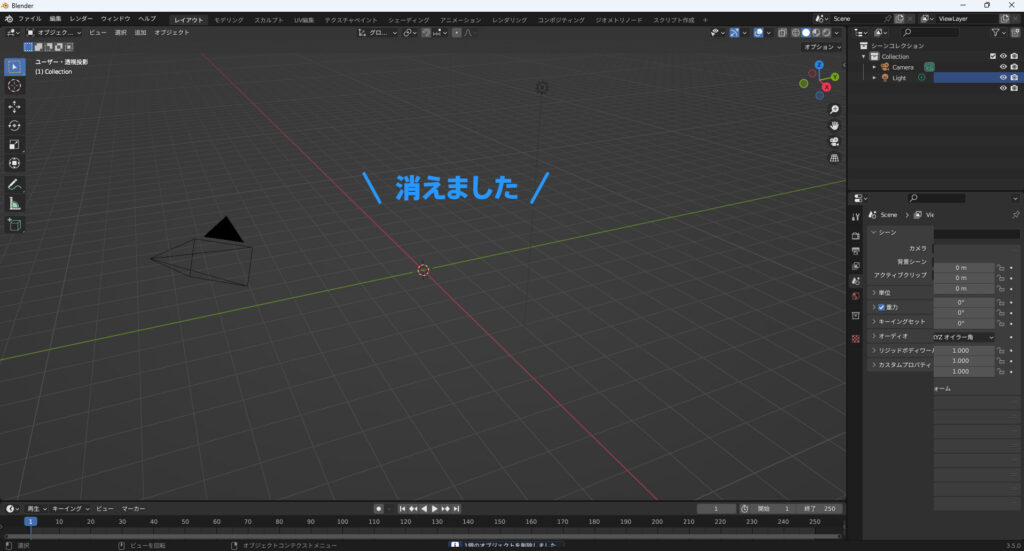Click the Options (オプション) button

click(822, 47)
